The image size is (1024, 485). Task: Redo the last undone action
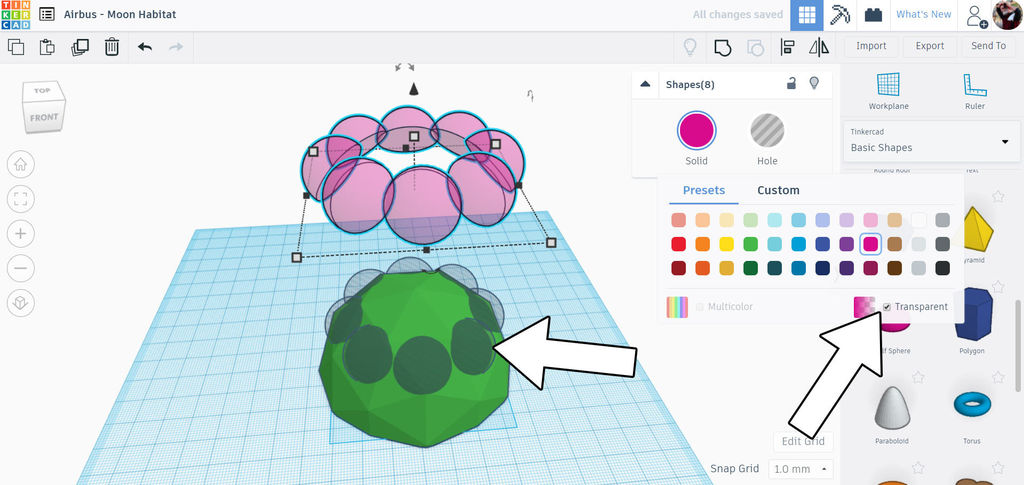pyautogui.click(x=176, y=47)
